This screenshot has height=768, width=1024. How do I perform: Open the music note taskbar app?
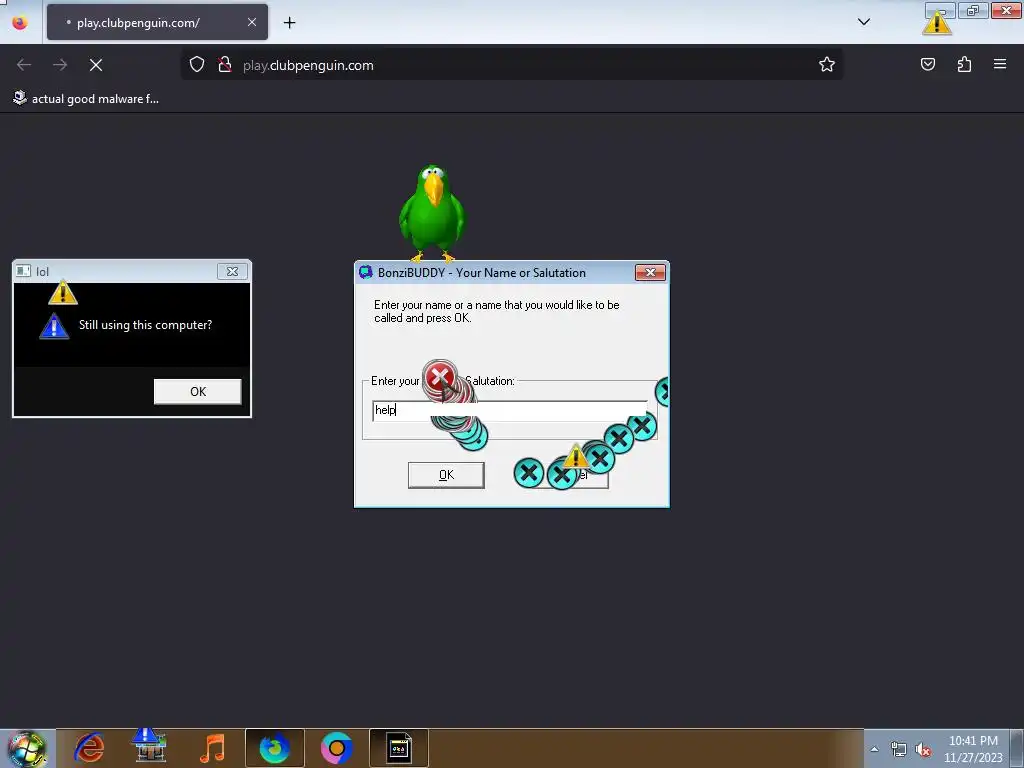212,748
